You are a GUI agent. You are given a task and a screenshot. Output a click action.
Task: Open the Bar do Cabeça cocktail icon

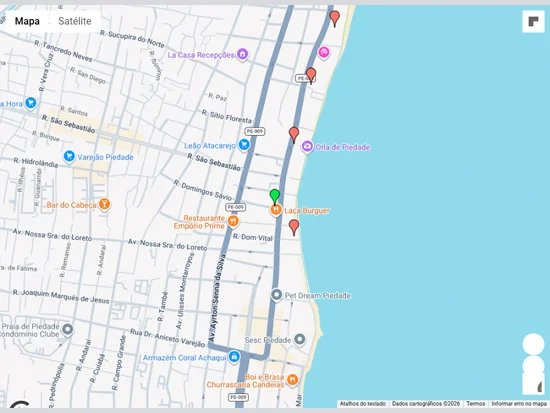pyautogui.click(x=104, y=204)
